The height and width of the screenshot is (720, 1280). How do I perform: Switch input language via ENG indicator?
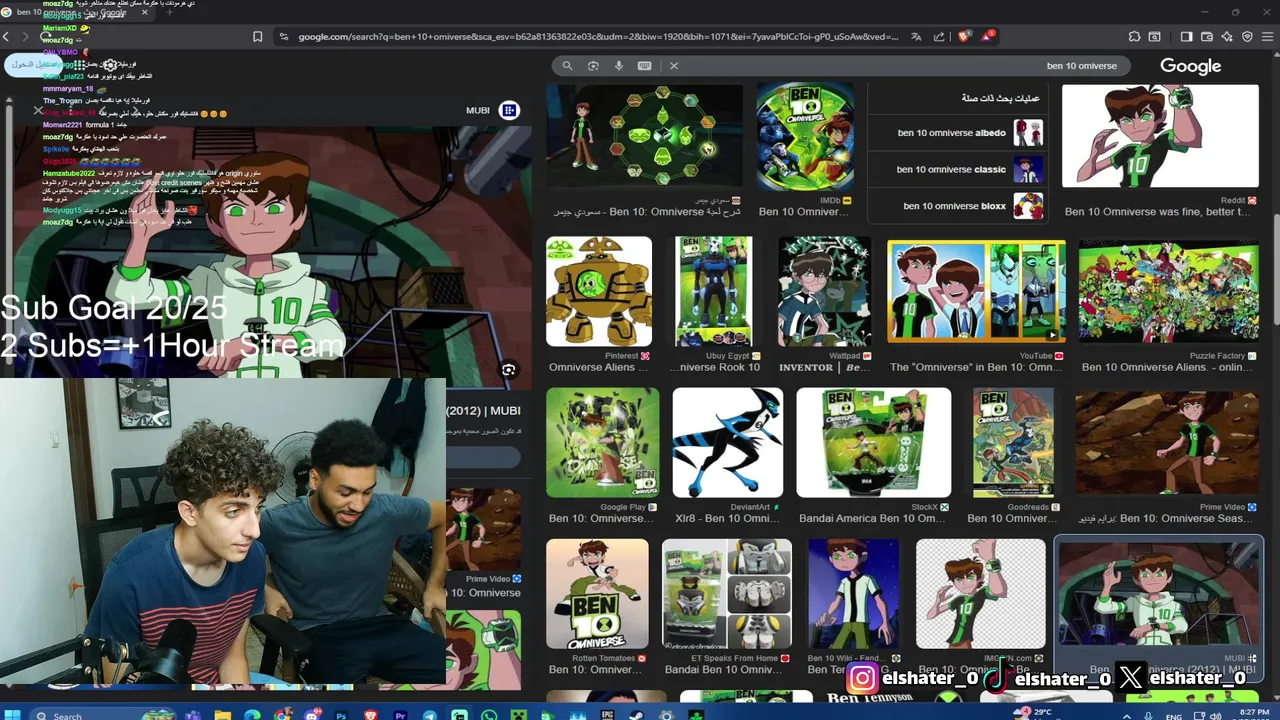point(1174,716)
